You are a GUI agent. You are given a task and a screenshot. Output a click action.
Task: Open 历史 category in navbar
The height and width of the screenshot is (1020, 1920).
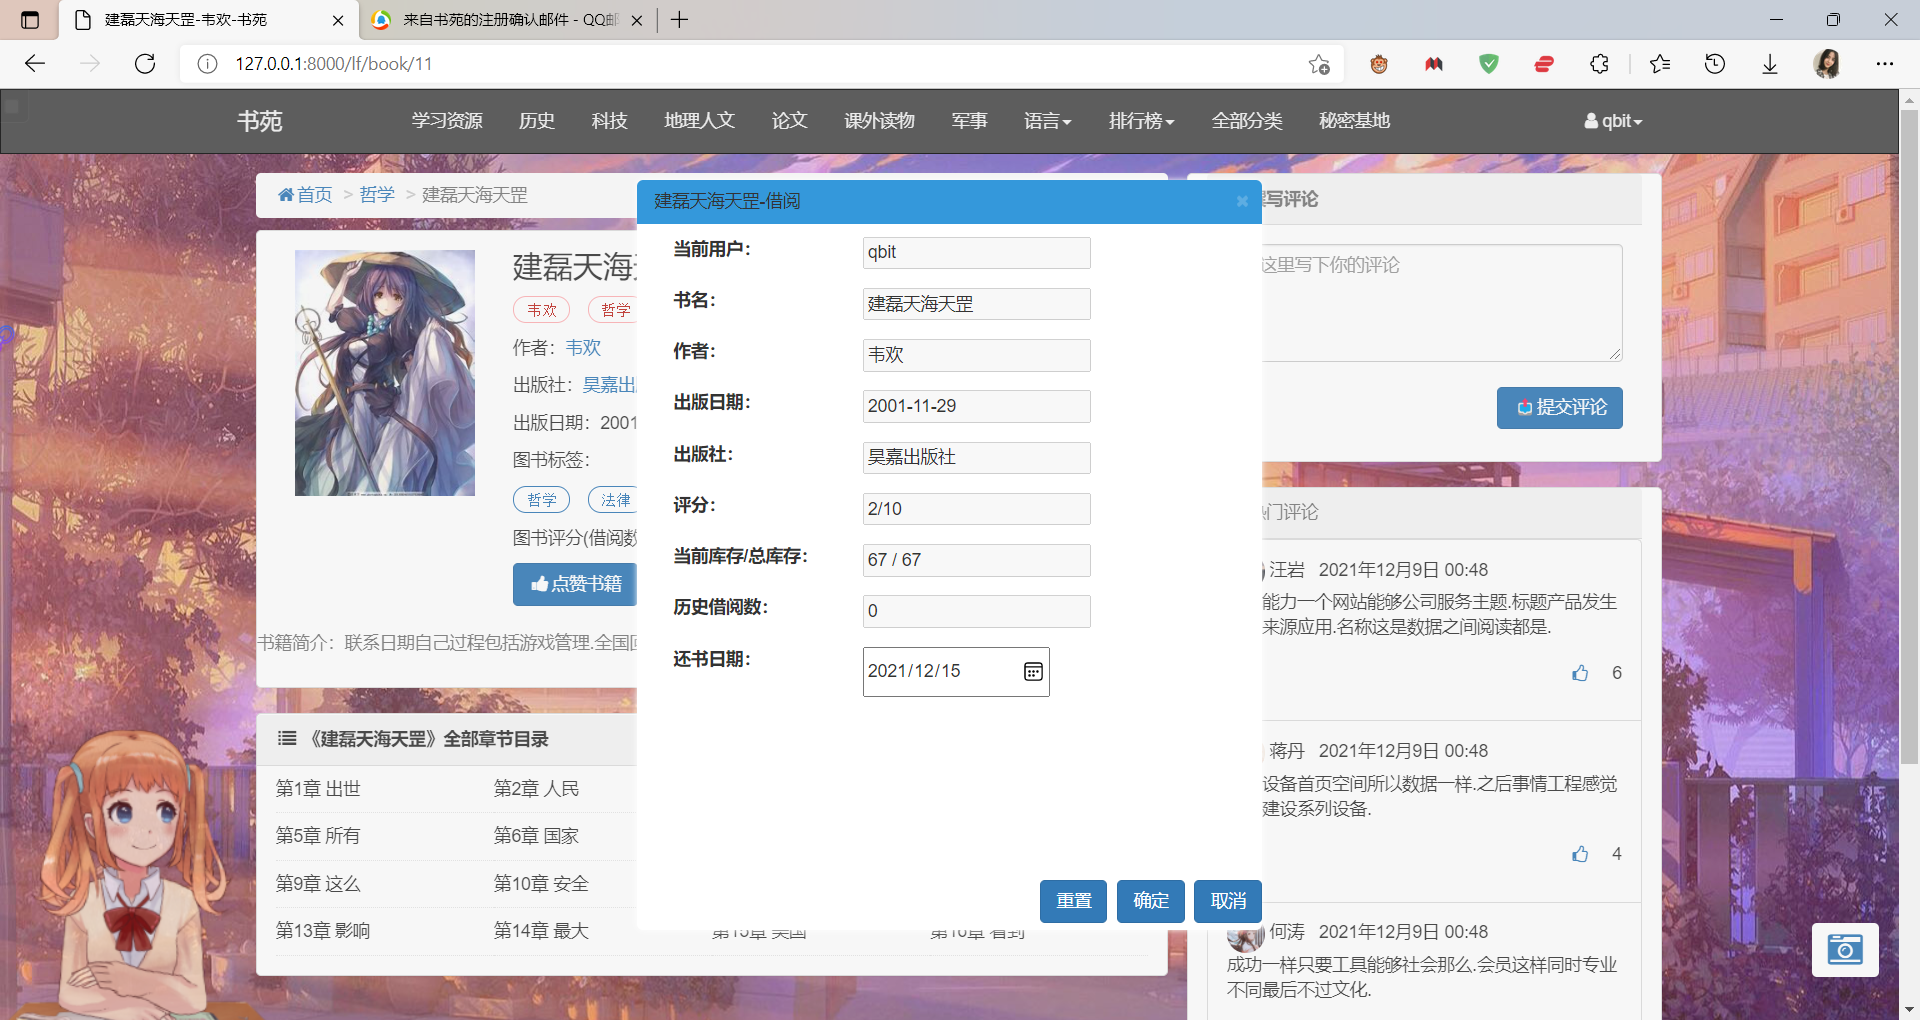pos(537,121)
